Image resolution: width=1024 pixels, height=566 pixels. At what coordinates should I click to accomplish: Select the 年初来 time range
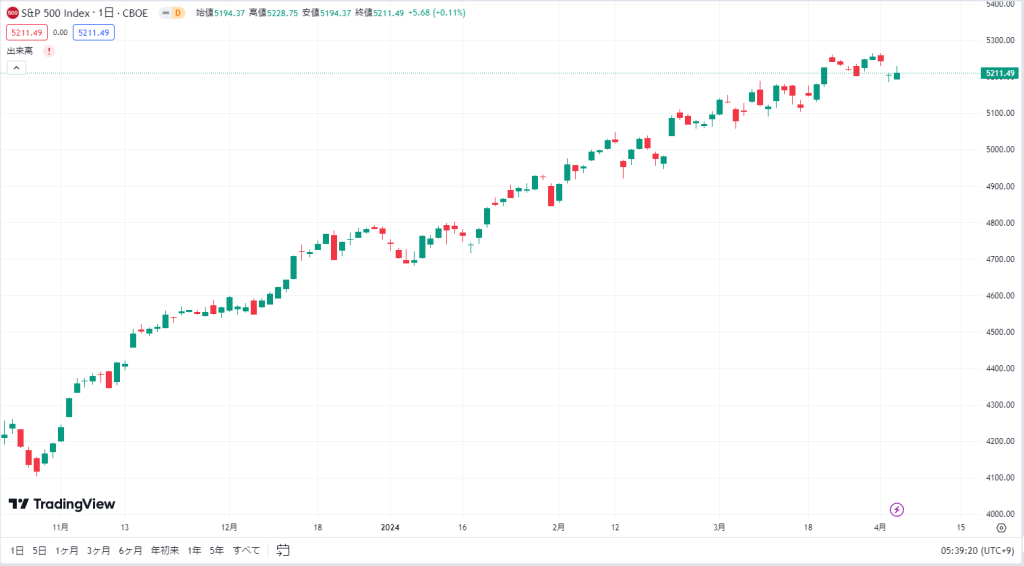[x=165, y=550]
